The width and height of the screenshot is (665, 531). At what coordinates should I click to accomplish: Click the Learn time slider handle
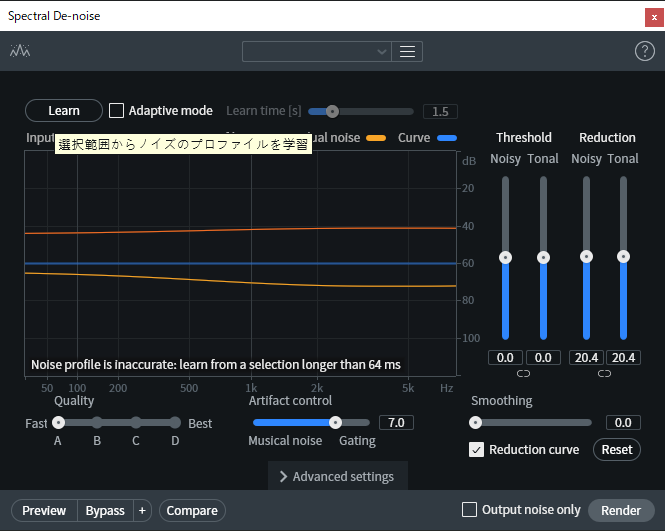point(332,112)
